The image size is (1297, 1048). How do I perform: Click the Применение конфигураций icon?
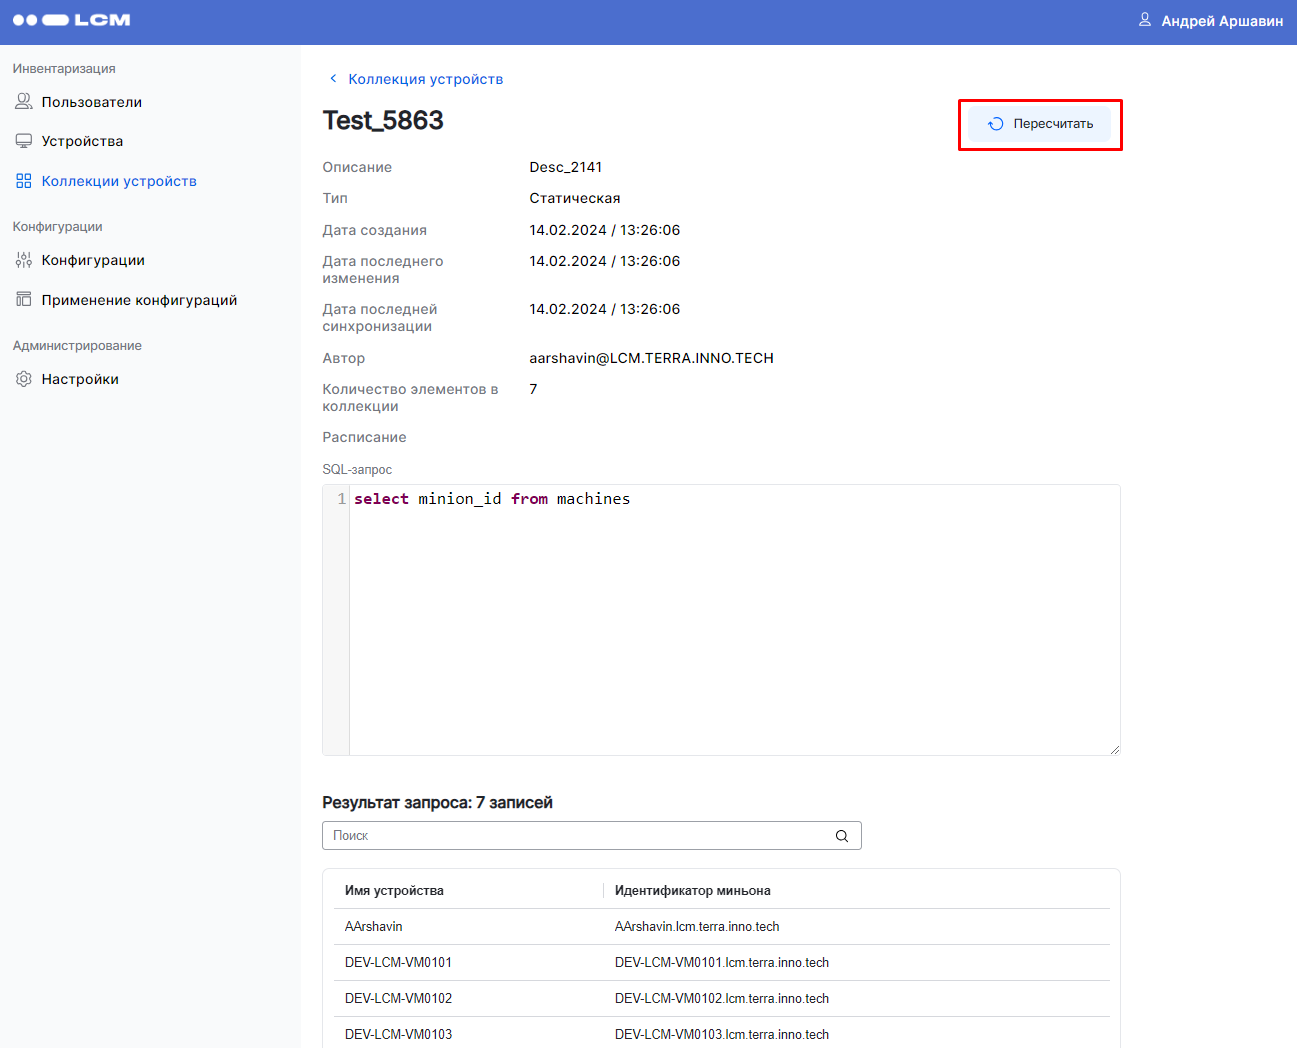click(x=24, y=300)
